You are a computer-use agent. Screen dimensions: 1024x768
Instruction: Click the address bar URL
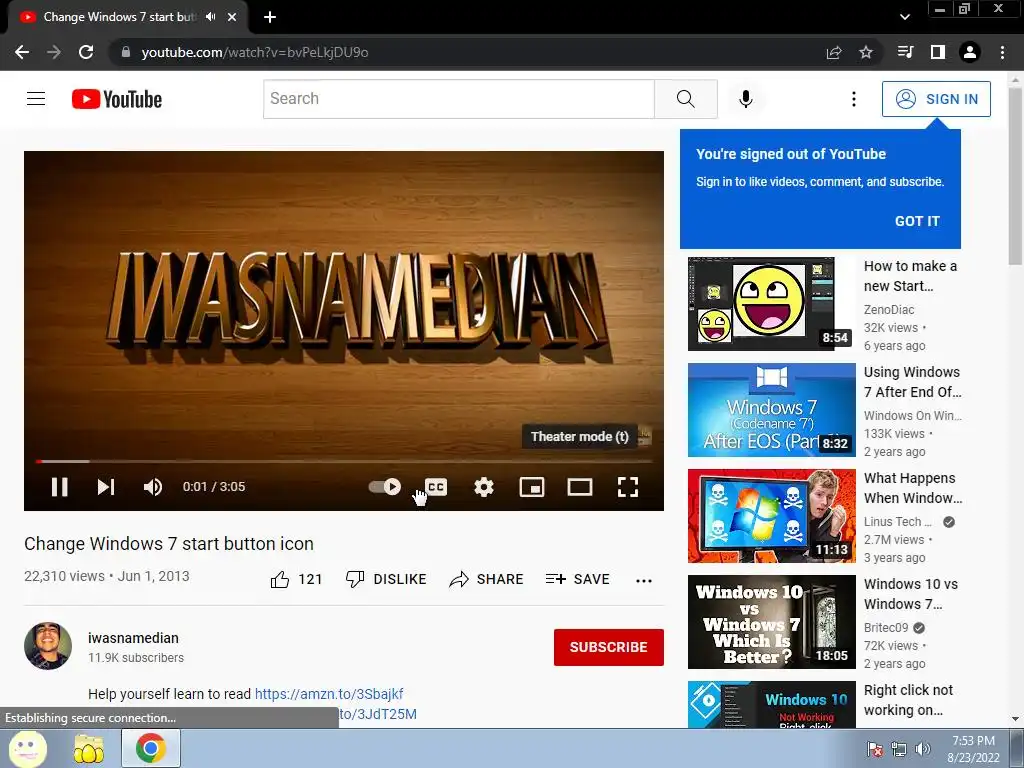pyautogui.click(x=255, y=52)
